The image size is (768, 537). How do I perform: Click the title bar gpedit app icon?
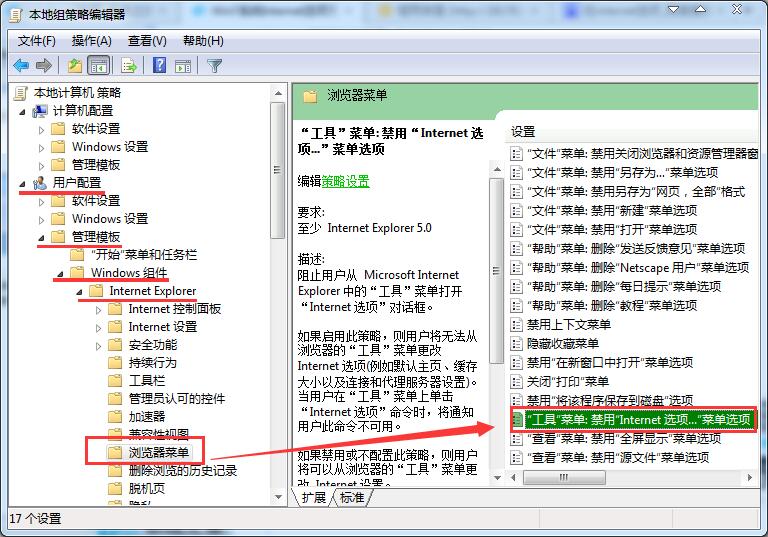click(x=16, y=15)
